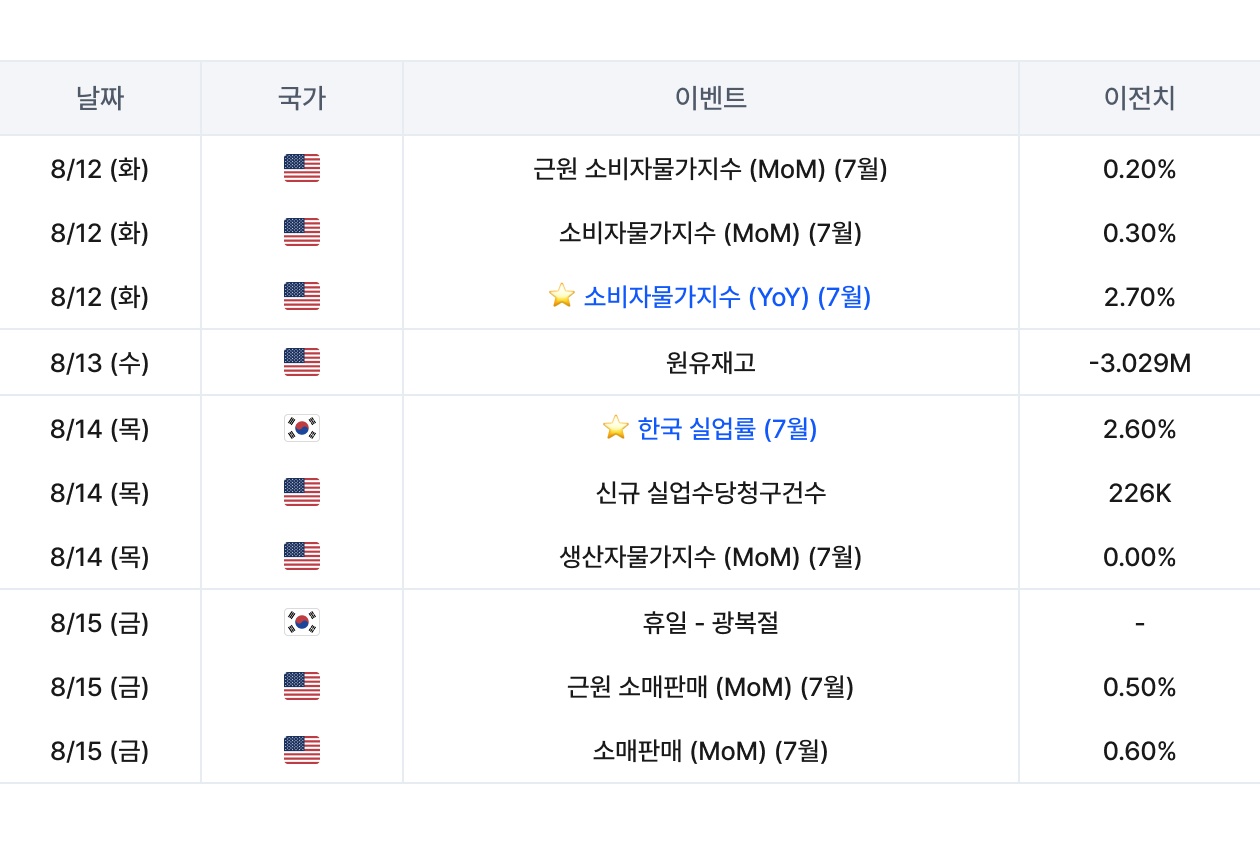Click the star icon beside 한국 실업률 (7월)

click(x=616, y=428)
